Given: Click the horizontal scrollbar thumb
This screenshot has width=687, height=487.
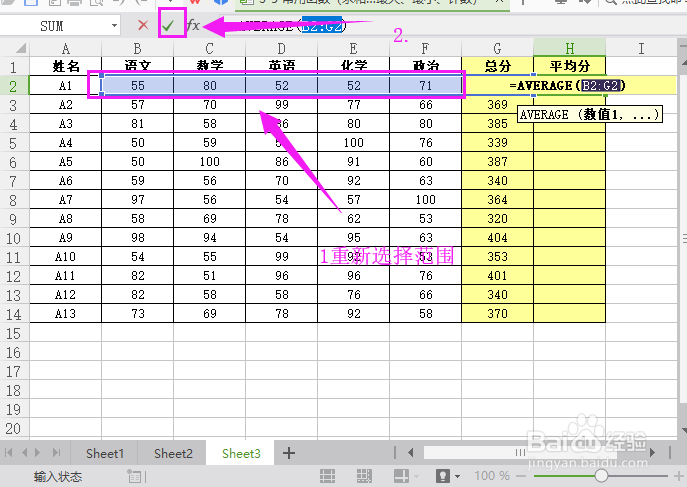Looking at the screenshot, I should 520,452.
